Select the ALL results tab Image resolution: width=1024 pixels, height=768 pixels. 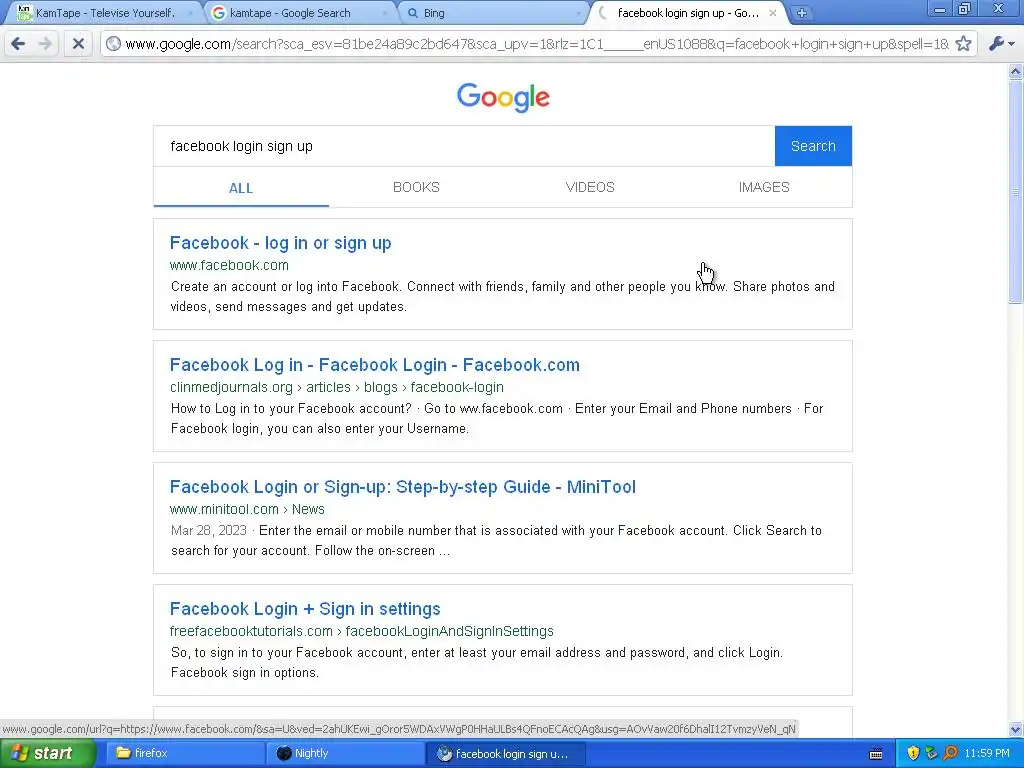(241, 187)
